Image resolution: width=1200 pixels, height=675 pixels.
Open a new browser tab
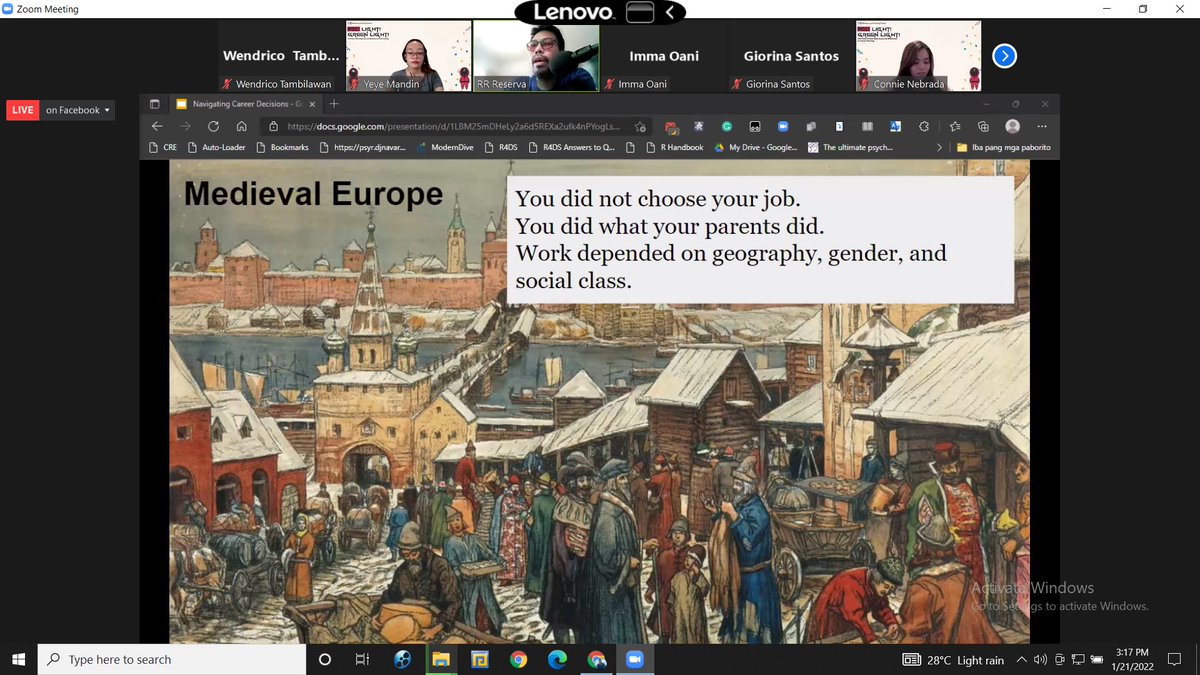pyautogui.click(x=334, y=103)
